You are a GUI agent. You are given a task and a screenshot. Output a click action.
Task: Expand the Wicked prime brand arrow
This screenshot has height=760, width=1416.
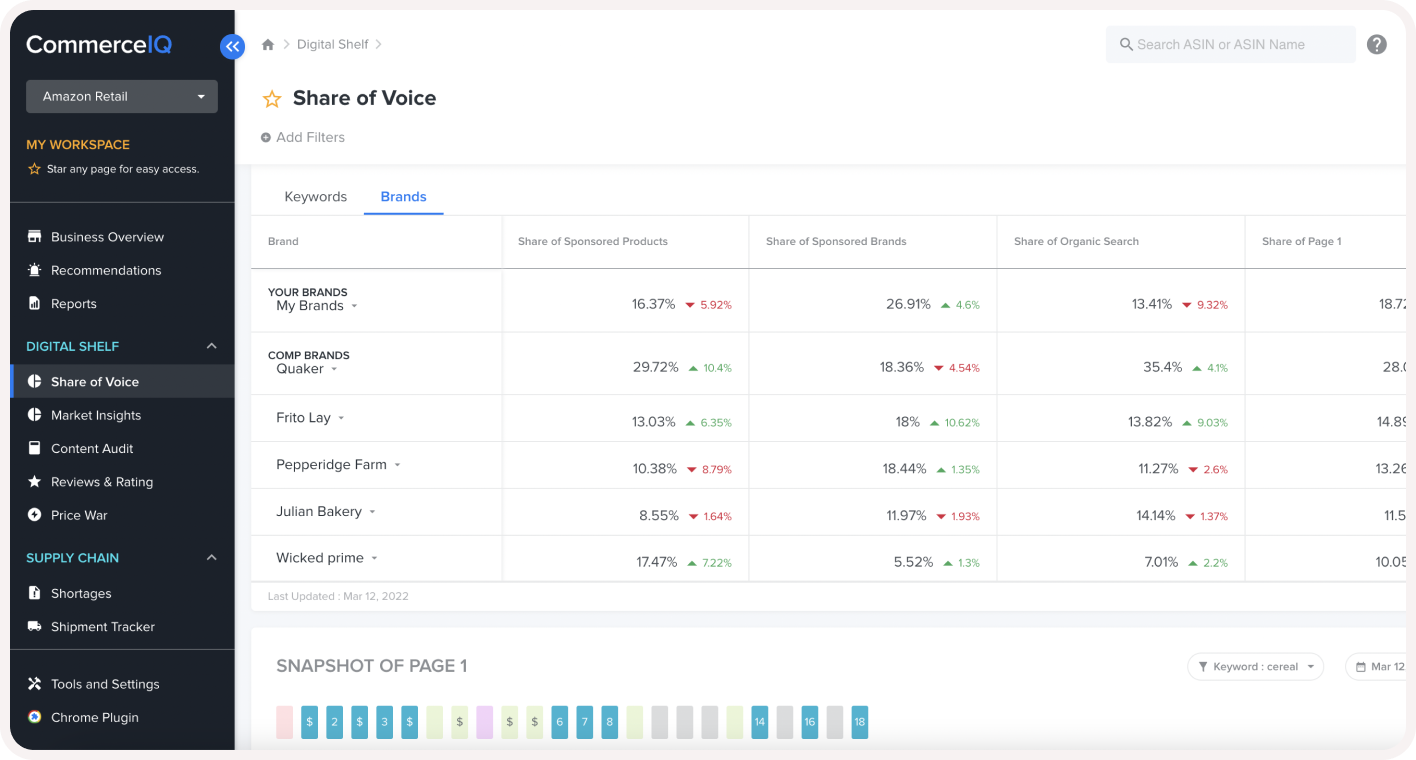(x=374, y=559)
